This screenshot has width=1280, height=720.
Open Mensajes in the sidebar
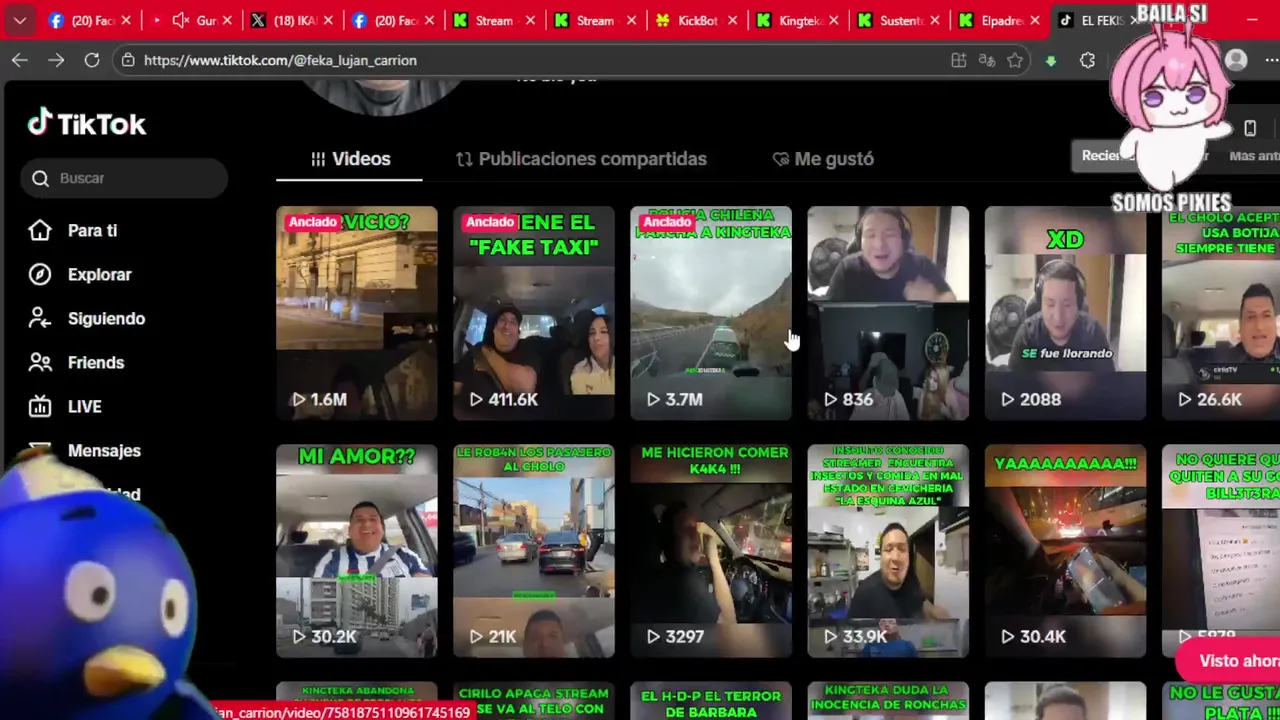click(x=104, y=450)
